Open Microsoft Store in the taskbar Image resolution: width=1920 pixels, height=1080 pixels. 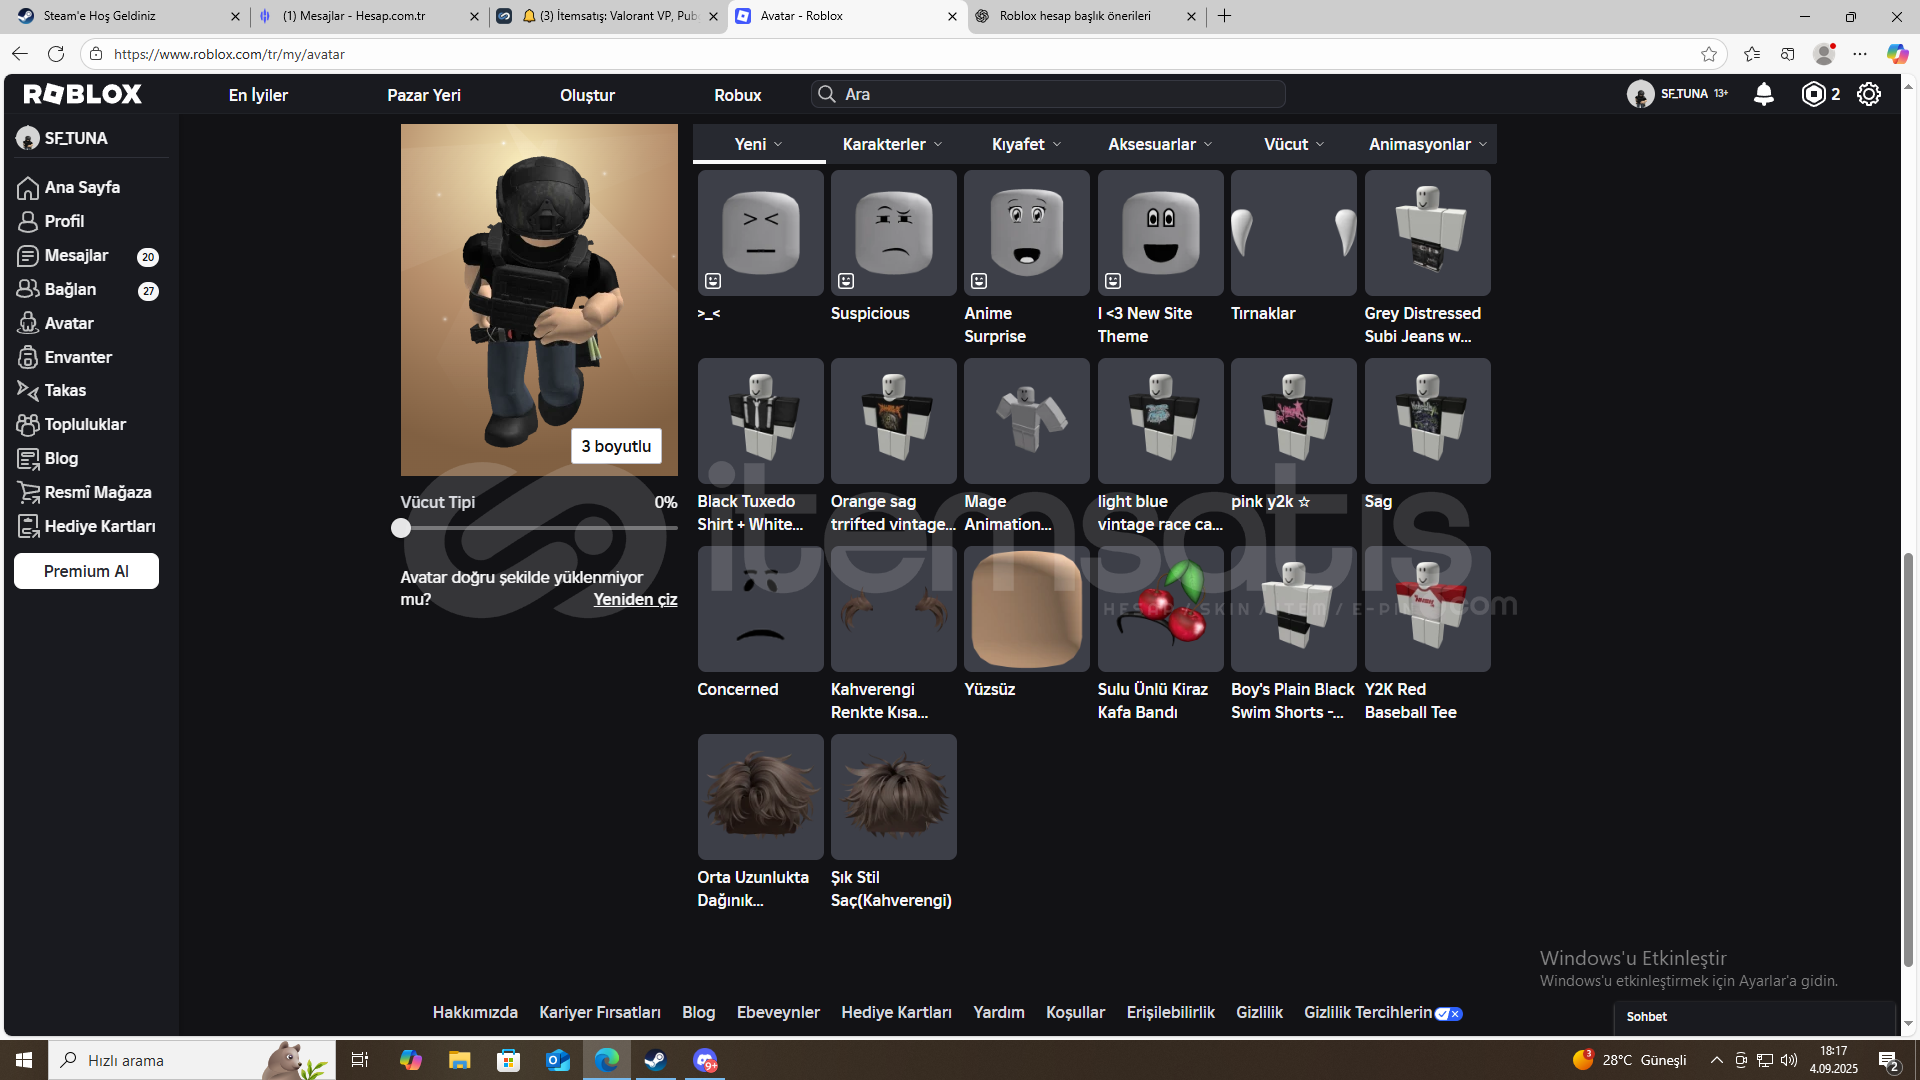pyautogui.click(x=509, y=1060)
